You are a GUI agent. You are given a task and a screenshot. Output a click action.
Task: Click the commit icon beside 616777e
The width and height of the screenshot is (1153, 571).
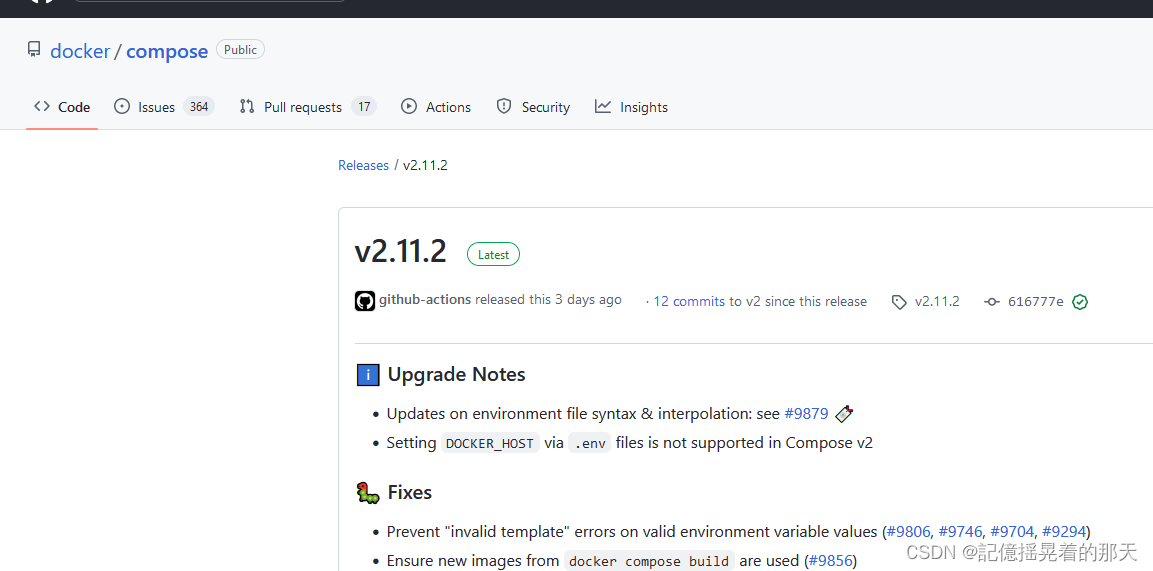(x=992, y=302)
